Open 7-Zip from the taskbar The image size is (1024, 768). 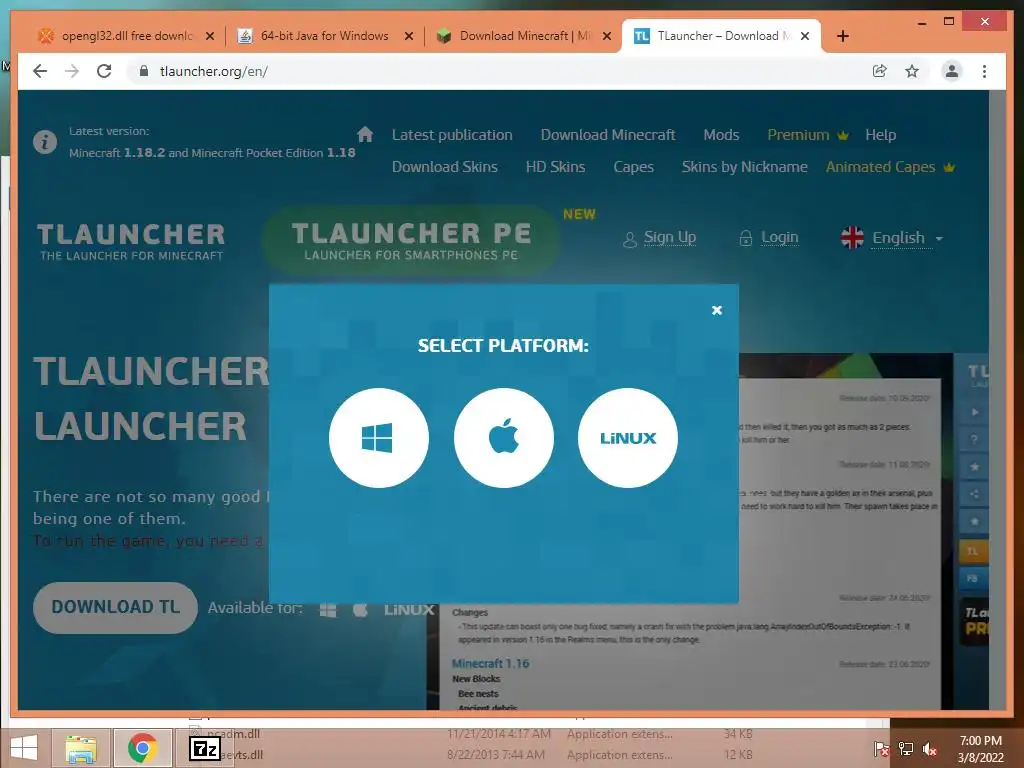(x=204, y=748)
